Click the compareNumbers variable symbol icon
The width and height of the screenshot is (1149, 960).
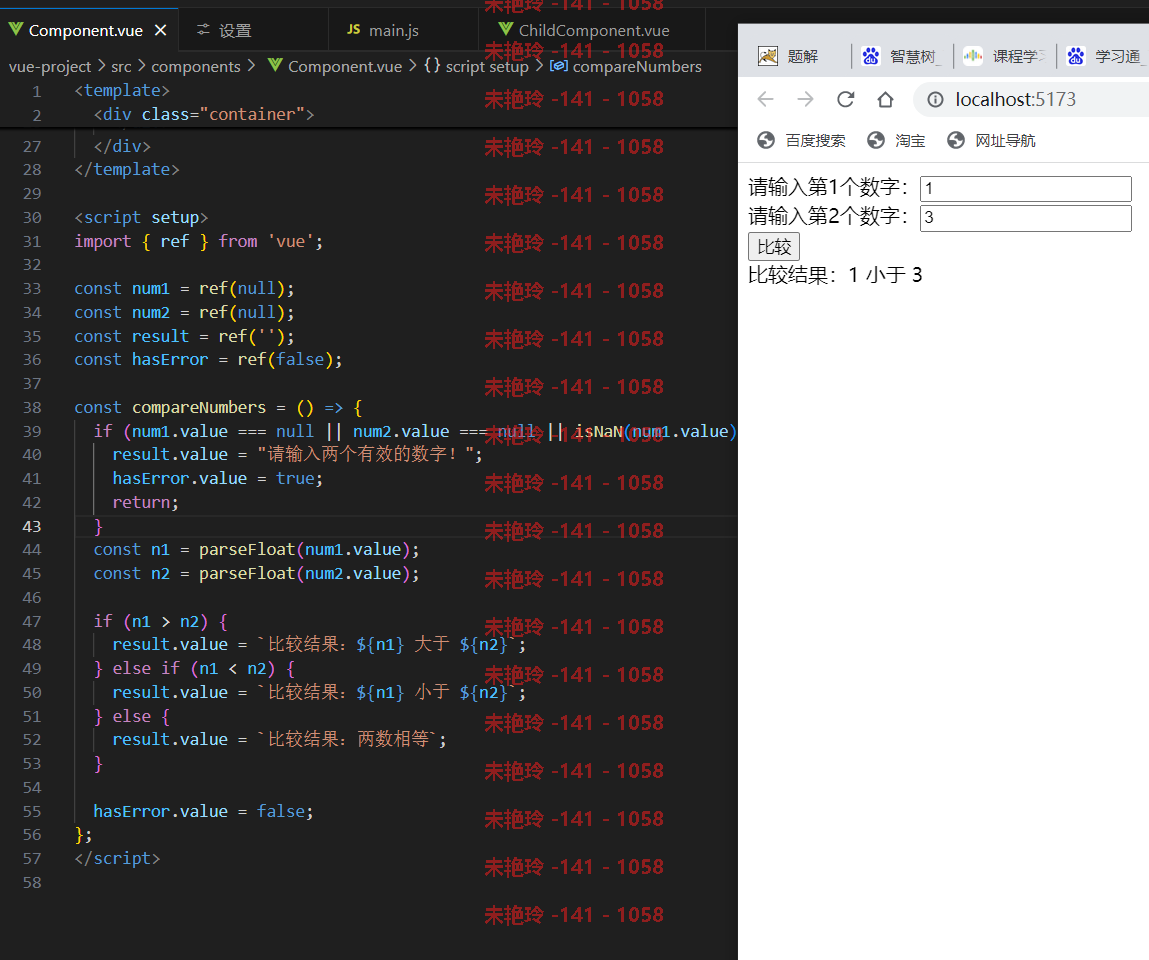coord(559,66)
